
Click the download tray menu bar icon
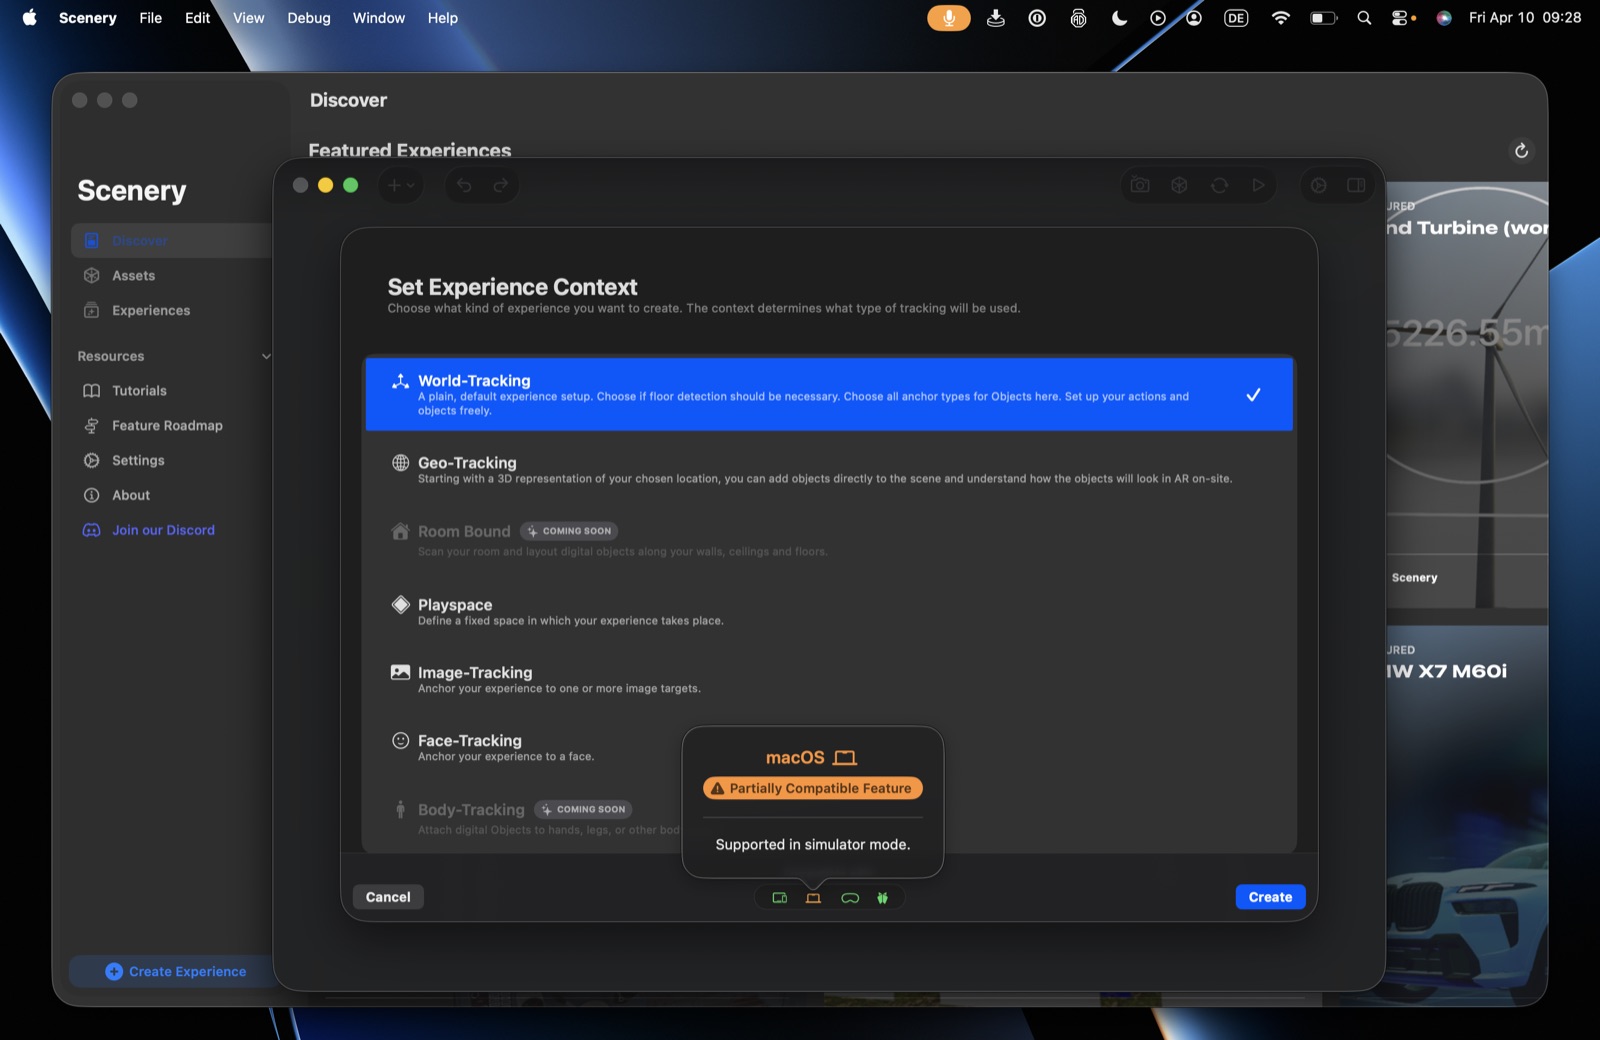[x=995, y=18]
